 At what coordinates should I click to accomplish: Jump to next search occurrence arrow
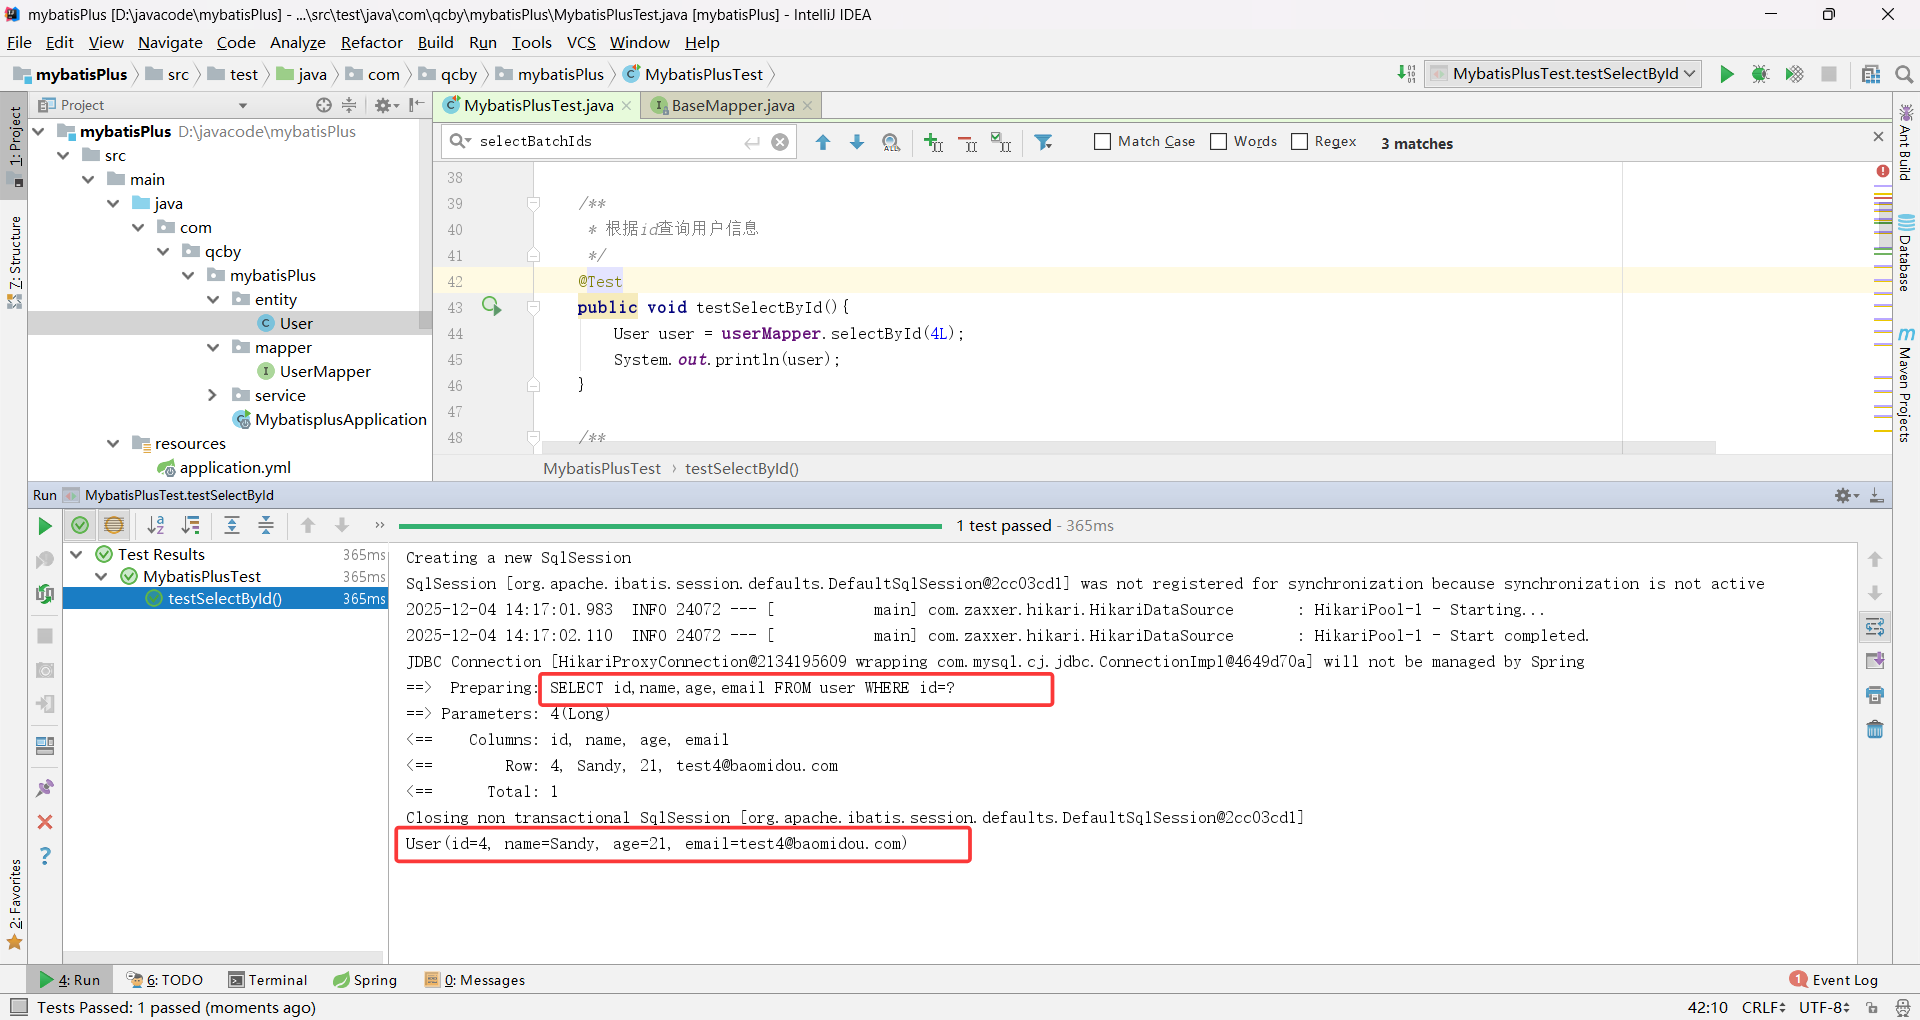coord(857,142)
